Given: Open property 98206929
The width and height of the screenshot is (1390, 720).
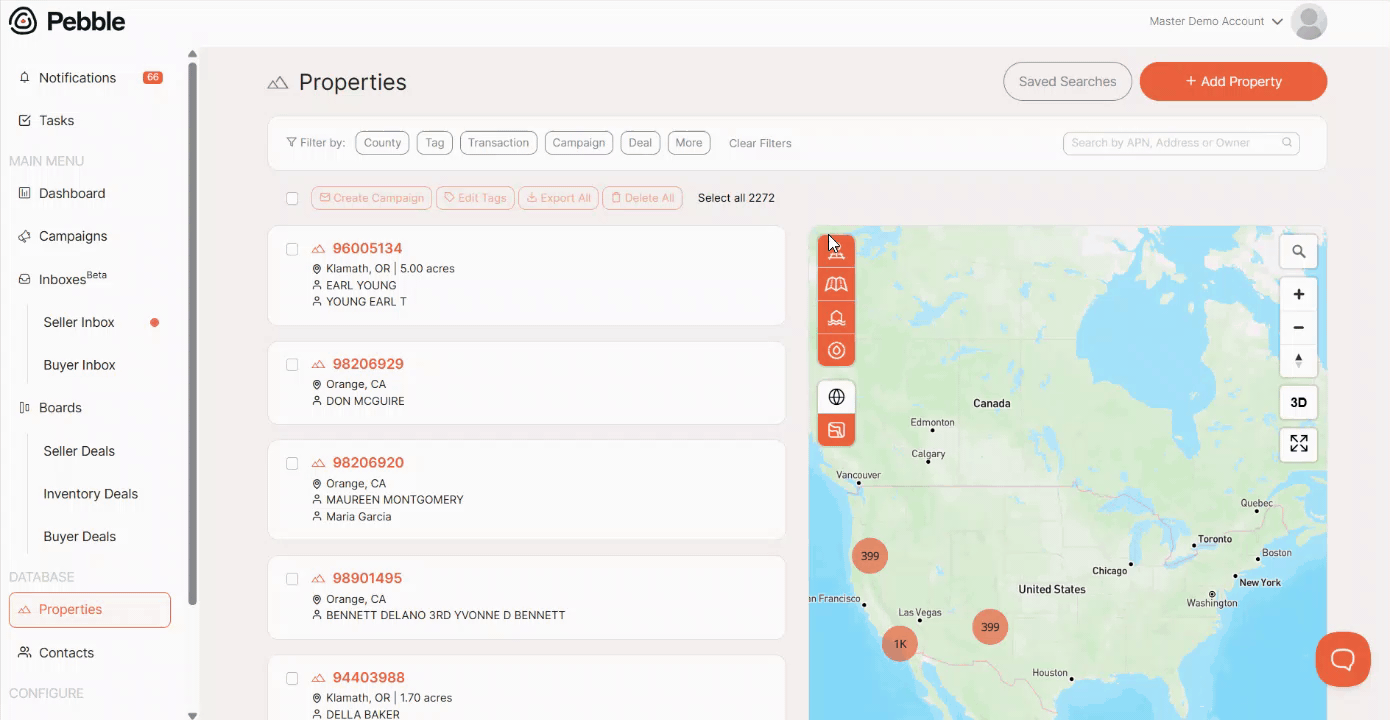Looking at the screenshot, I should pos(368,364).
